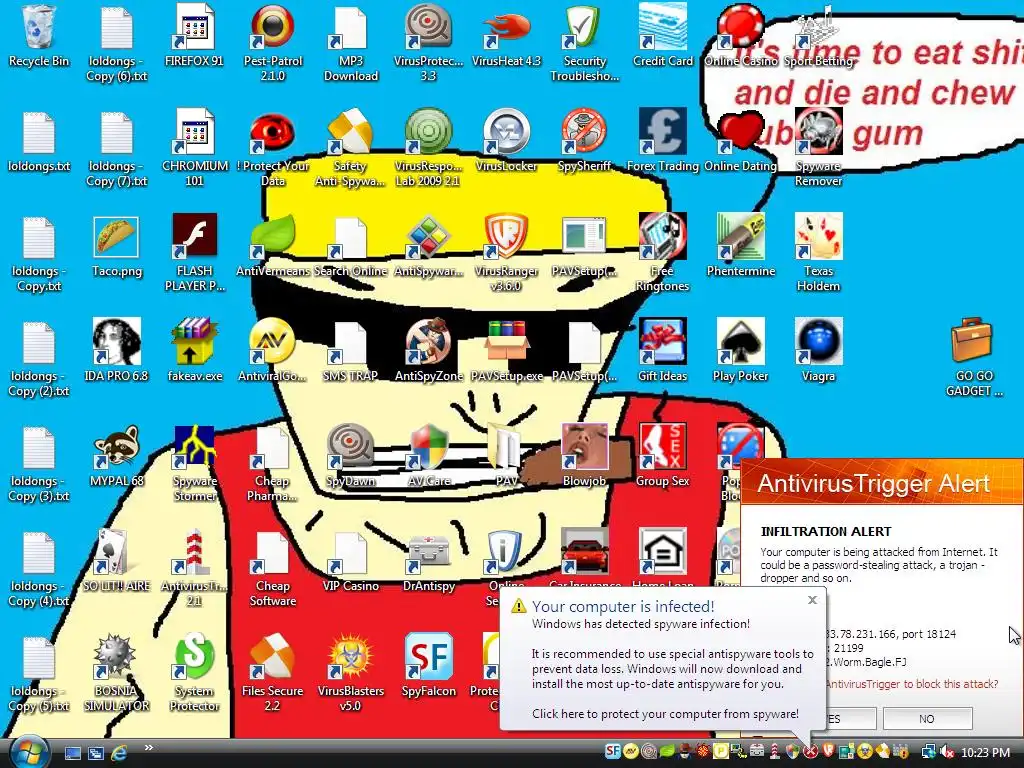Open the Texas Holdem cards icon
Screen dimensions: 1024x768
818,236
